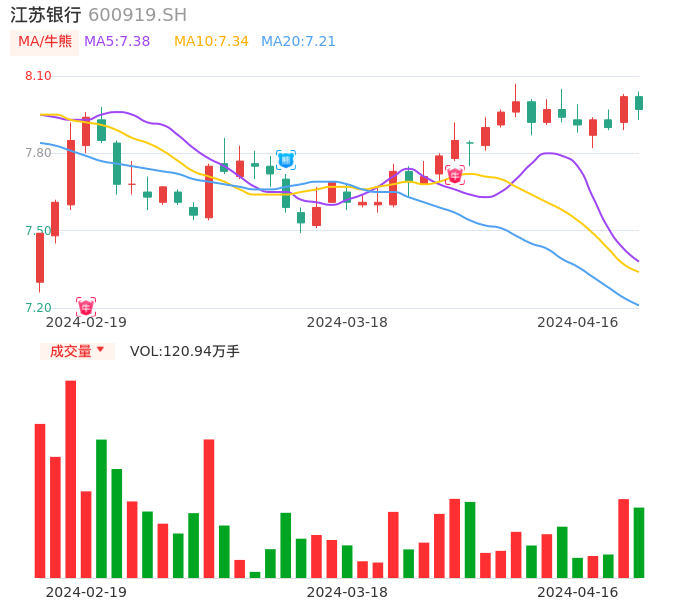The height and width of the screenshot is (606, 686).
Task: Click the 7.80 price axis label
Action: click(38, 153)
